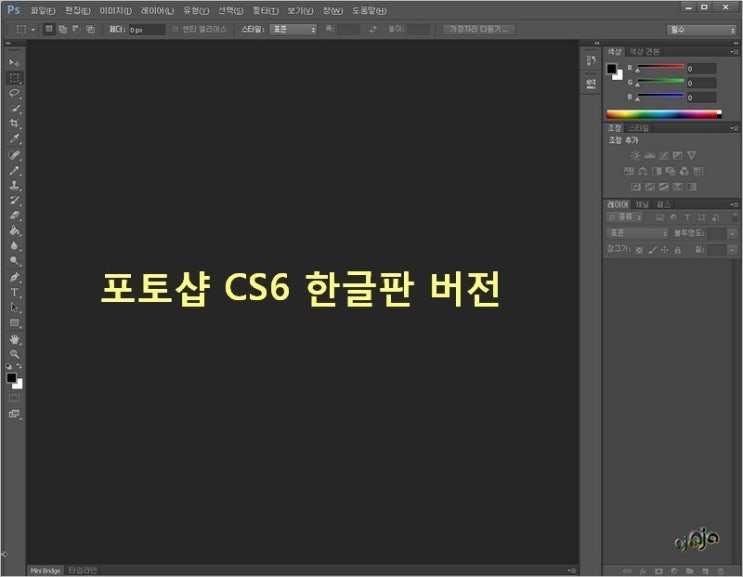Select the Quick Selection tool
The width and height of the screenshot is (743, 577).
tap(14, 108)
